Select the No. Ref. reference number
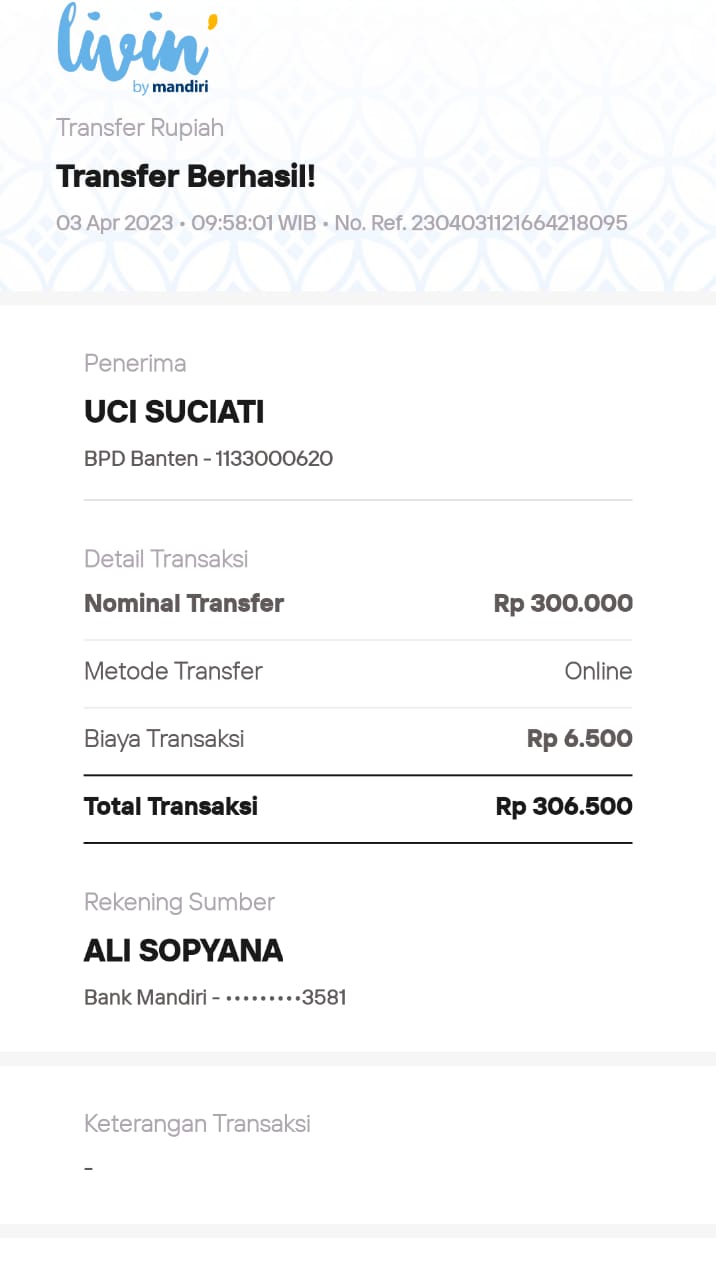 coord(481,222)
